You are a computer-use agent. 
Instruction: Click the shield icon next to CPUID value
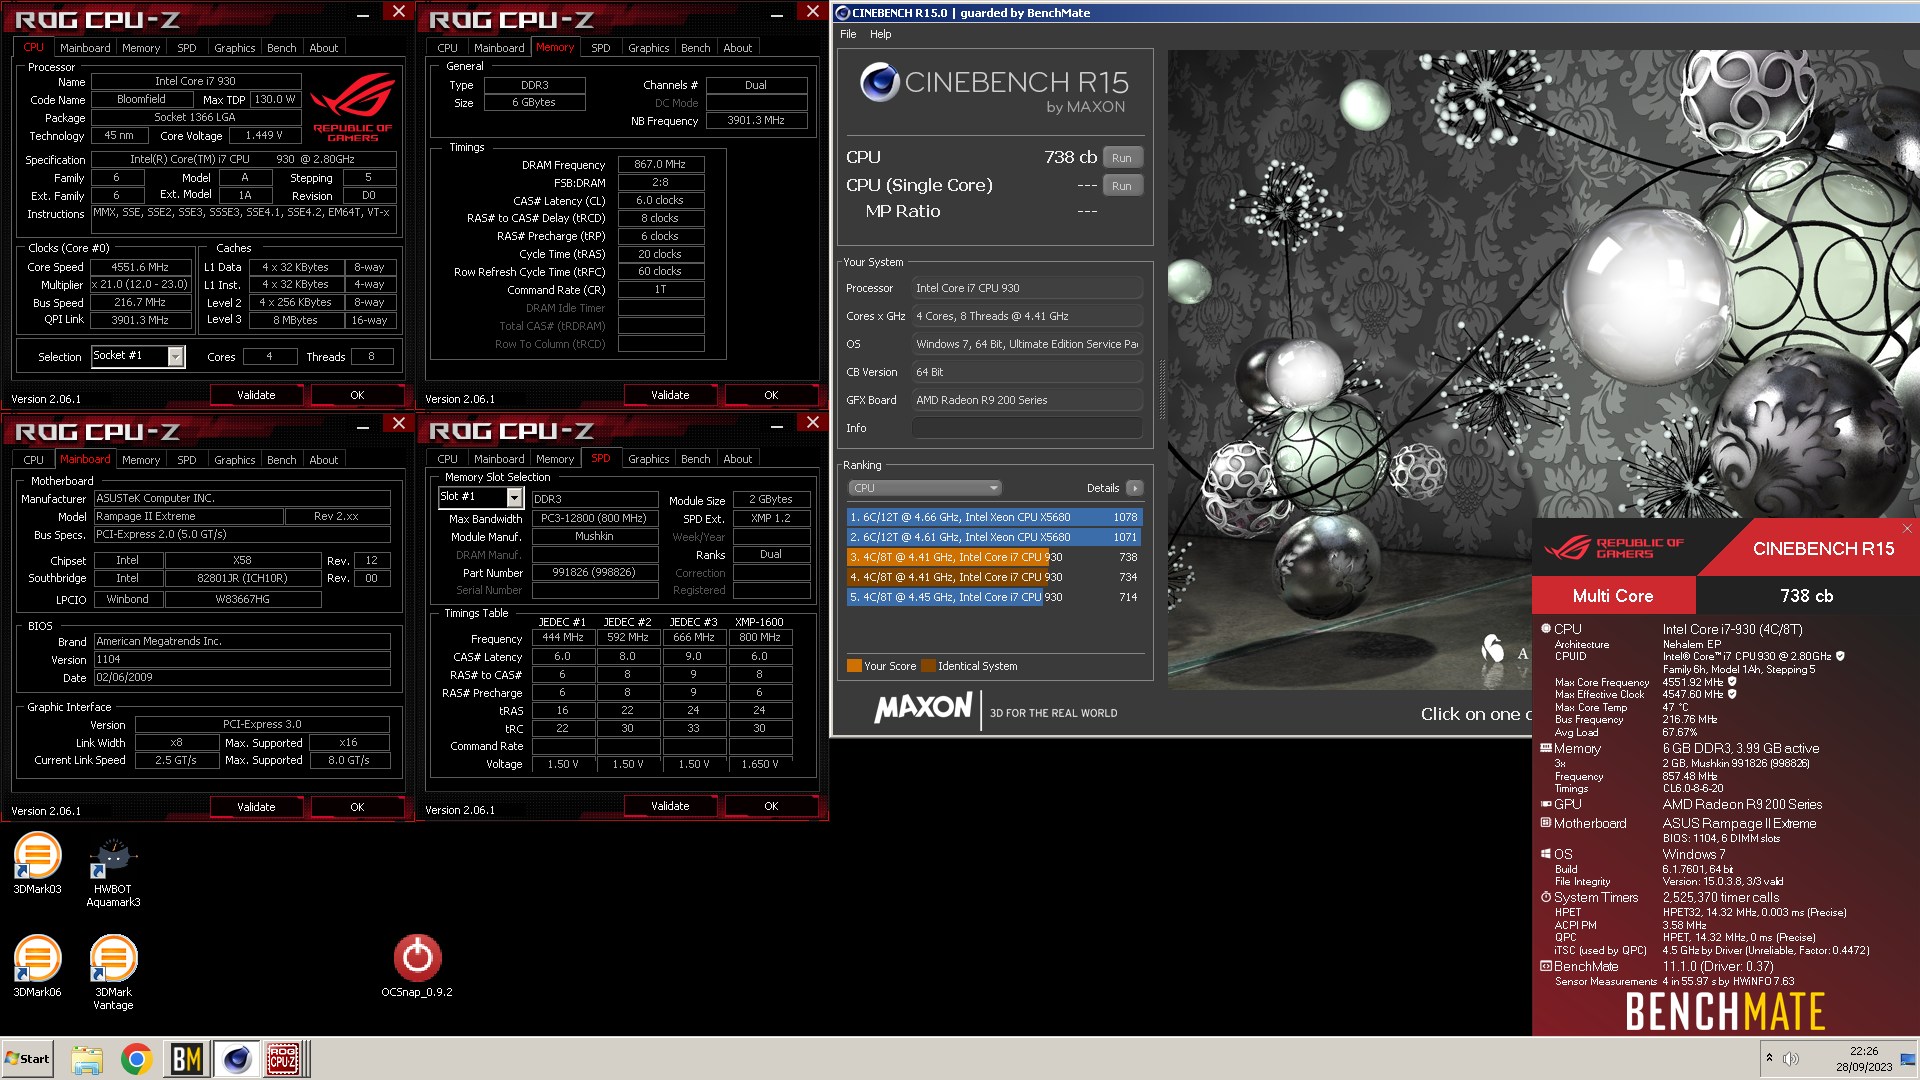click(x=1840, y=656)
